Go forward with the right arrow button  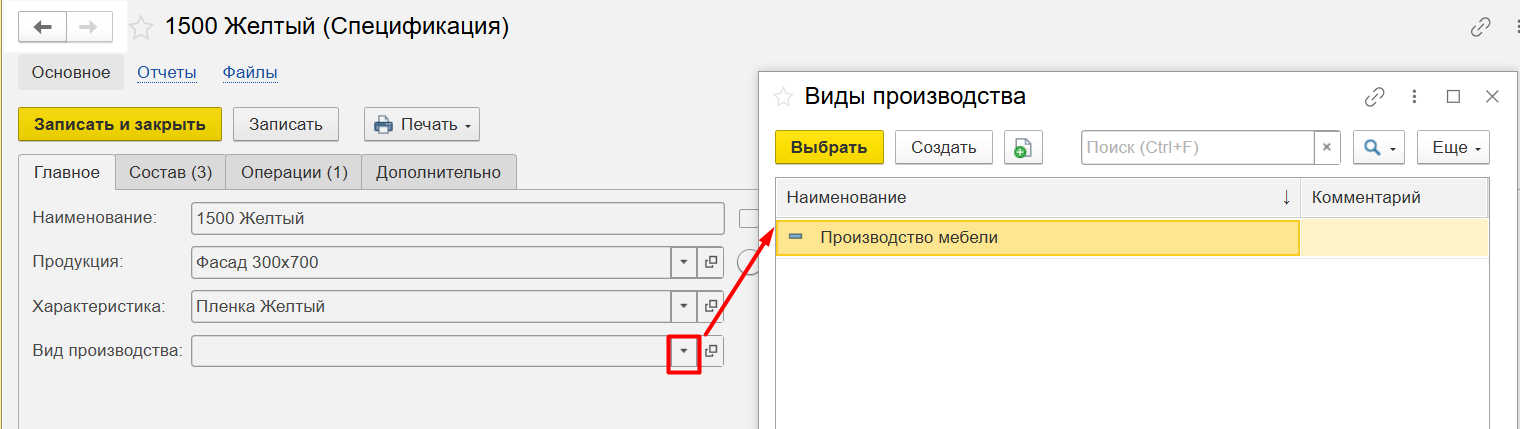[88, 27]
